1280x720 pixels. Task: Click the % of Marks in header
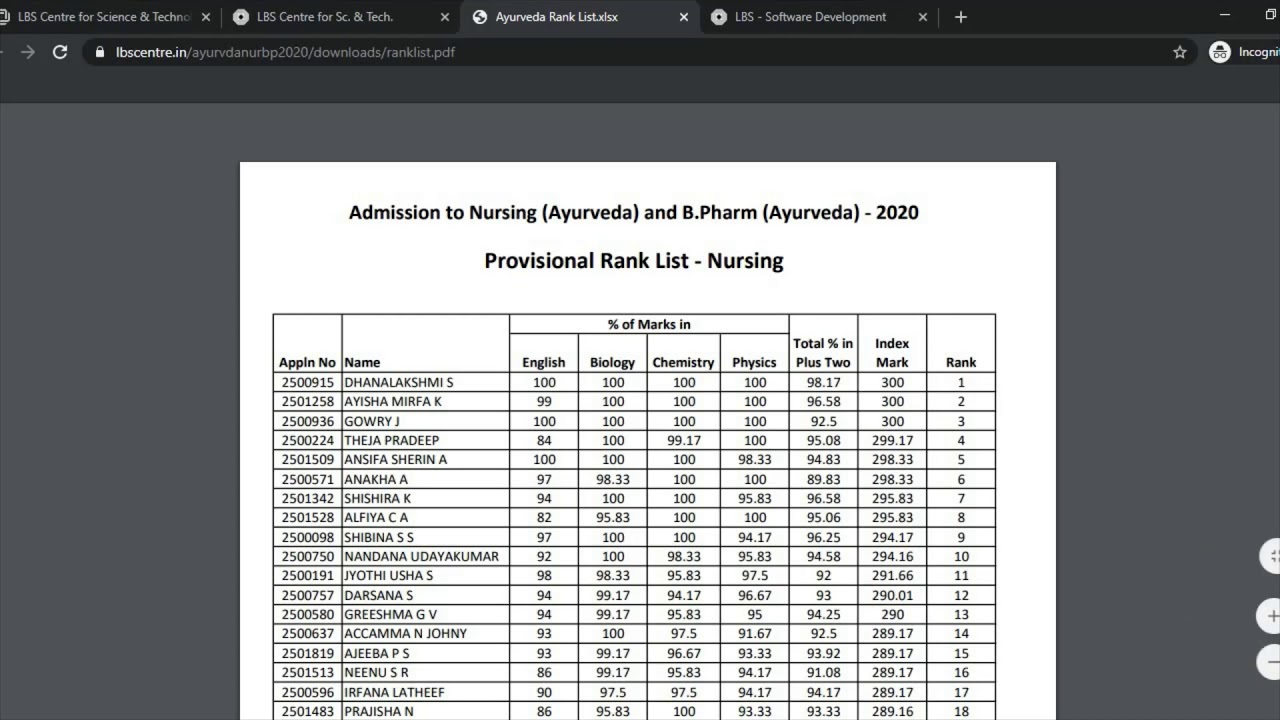coord(649,324)
